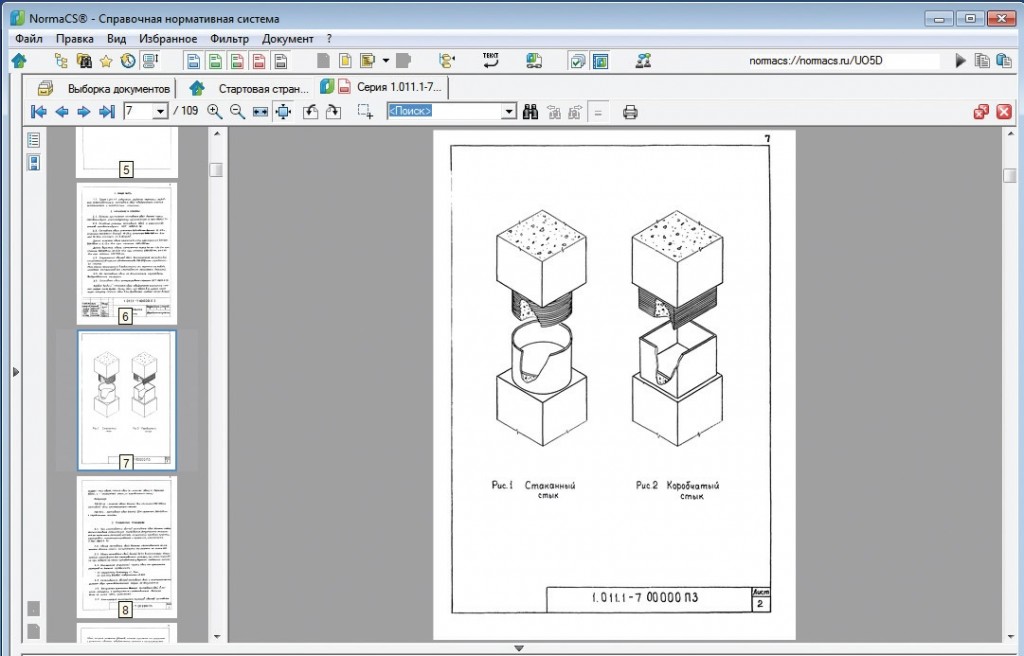
Task: Toggle the fit-to-page view mode
Action: (283, 112)
